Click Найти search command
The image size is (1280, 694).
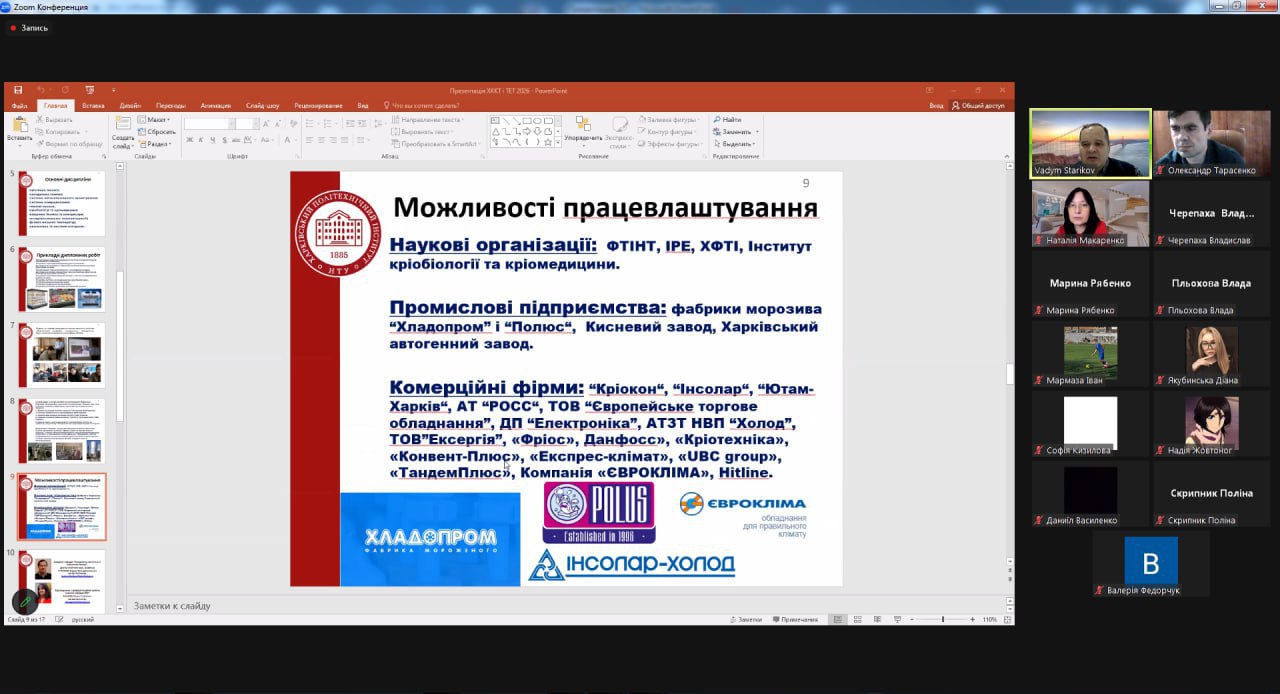pyautogui.click(x=727, y=119)
